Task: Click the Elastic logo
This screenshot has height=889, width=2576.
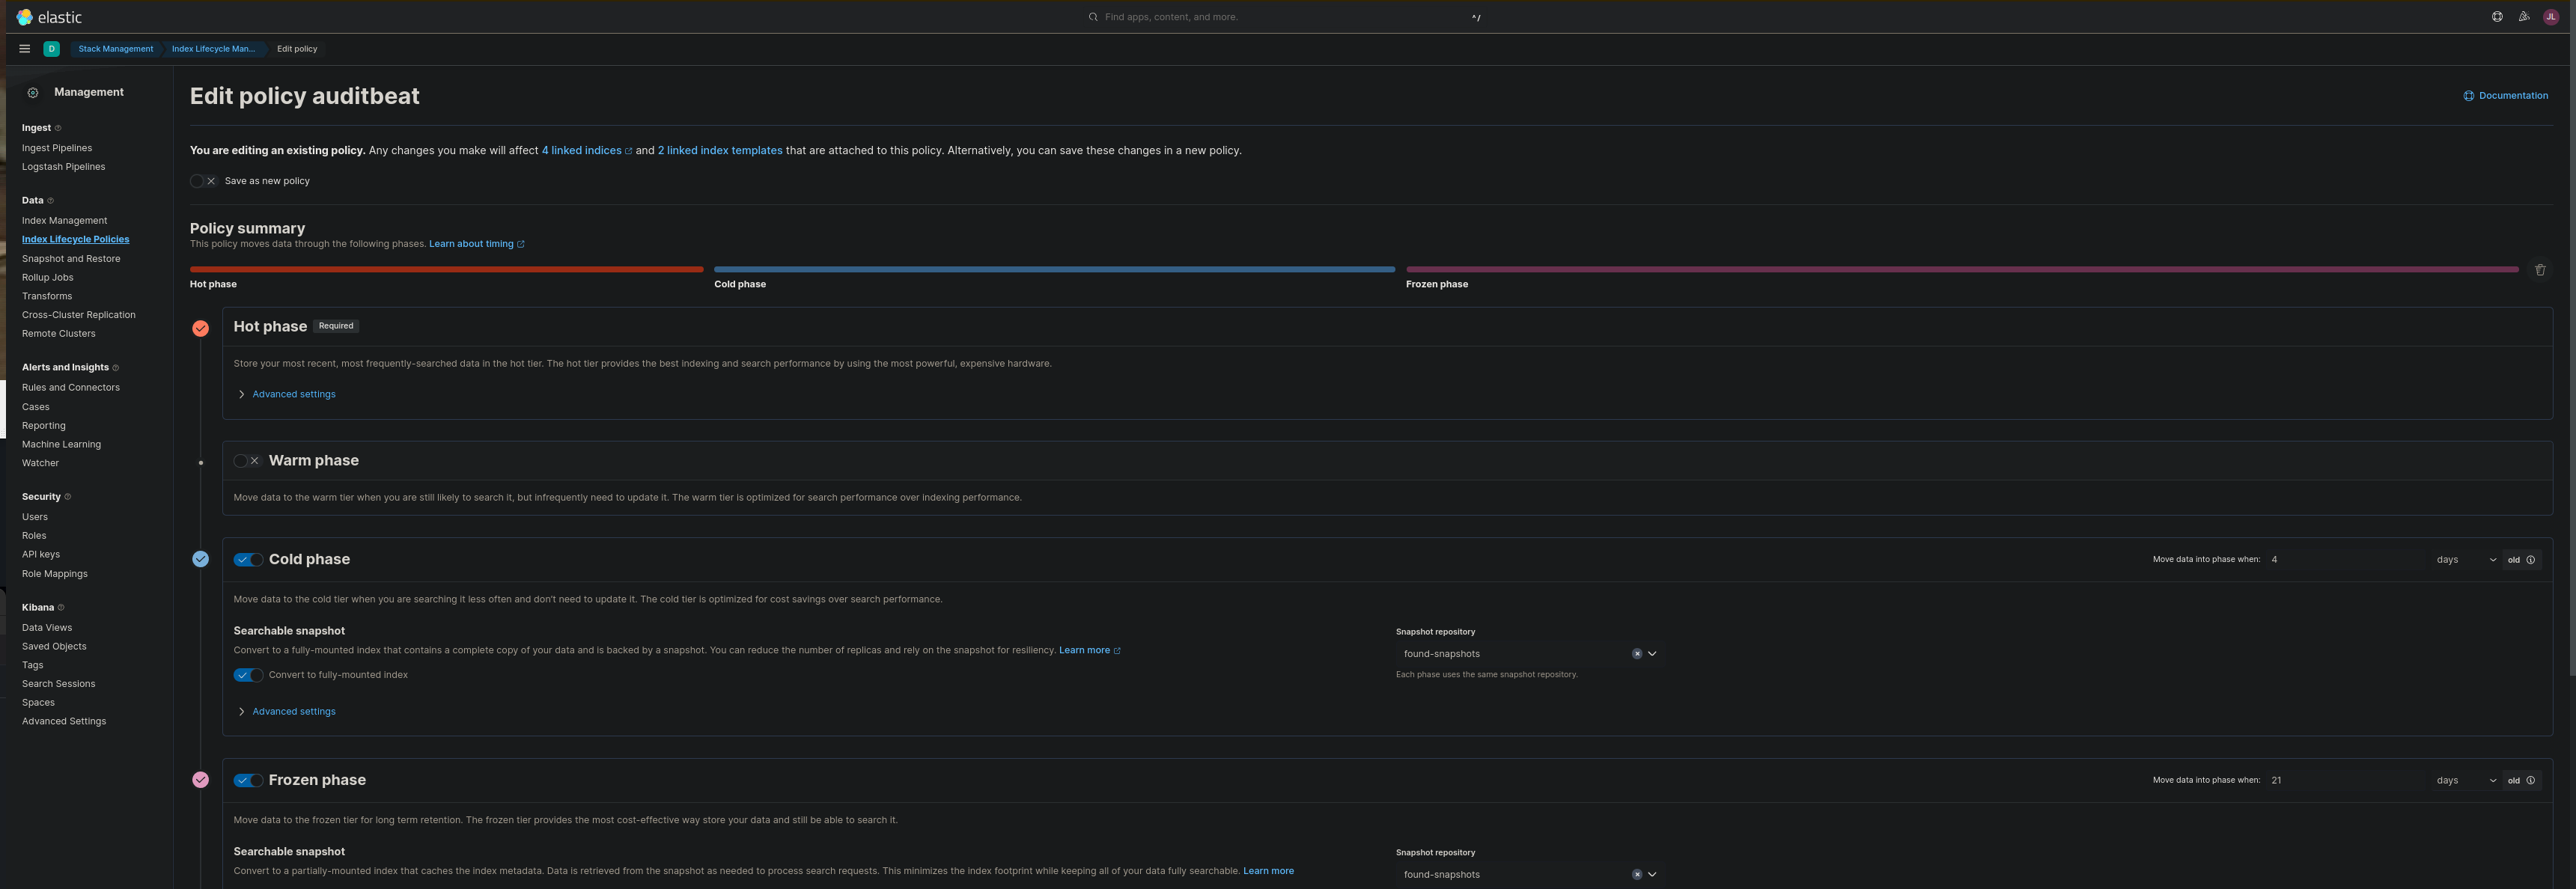Action: pyautogui.click(x=49, y=17)
